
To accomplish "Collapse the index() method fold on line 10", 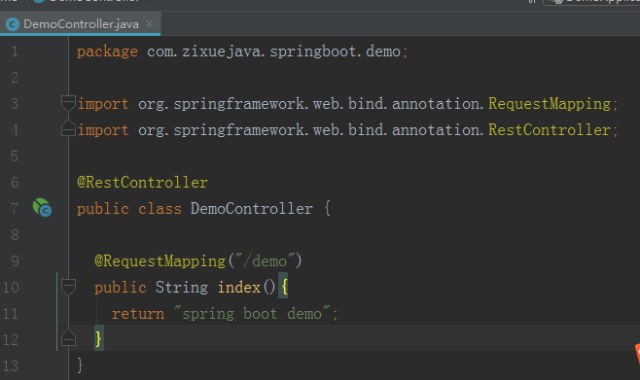I will 68,287.
